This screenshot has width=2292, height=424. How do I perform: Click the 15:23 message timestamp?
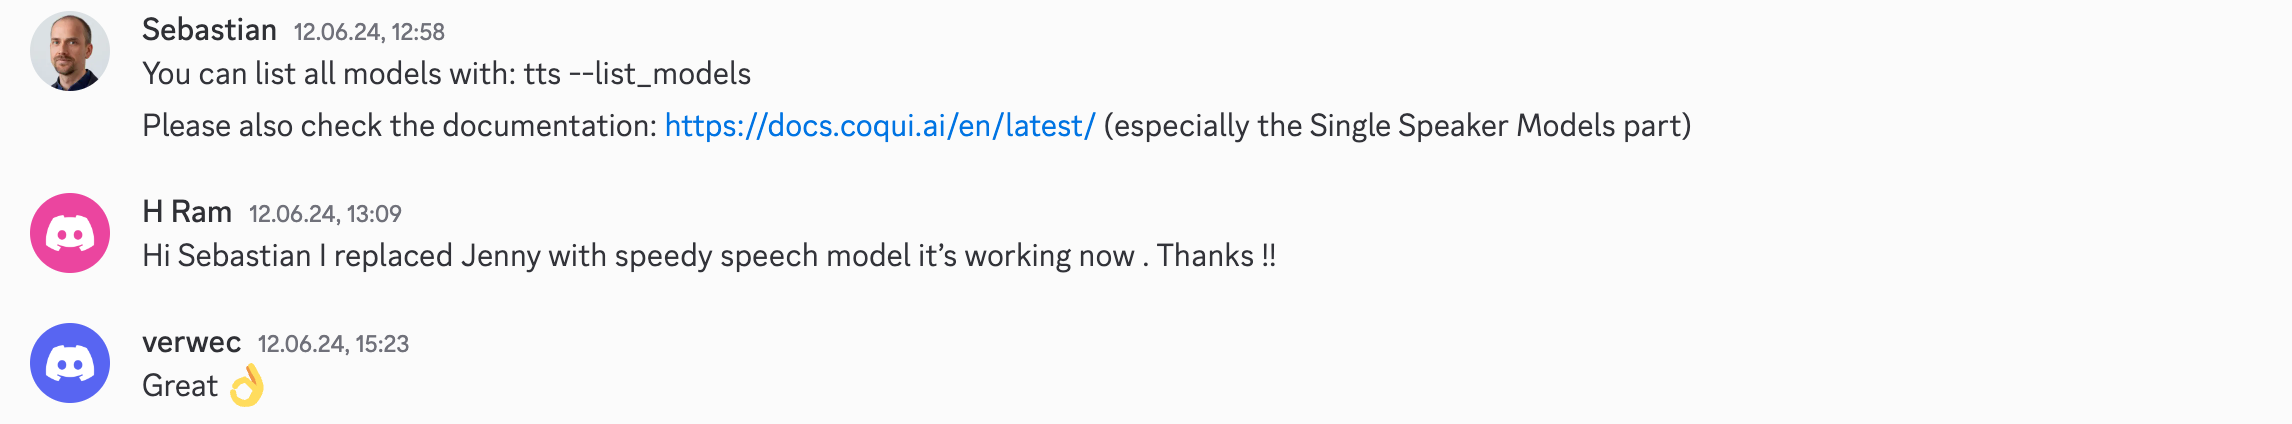(333, 344)
